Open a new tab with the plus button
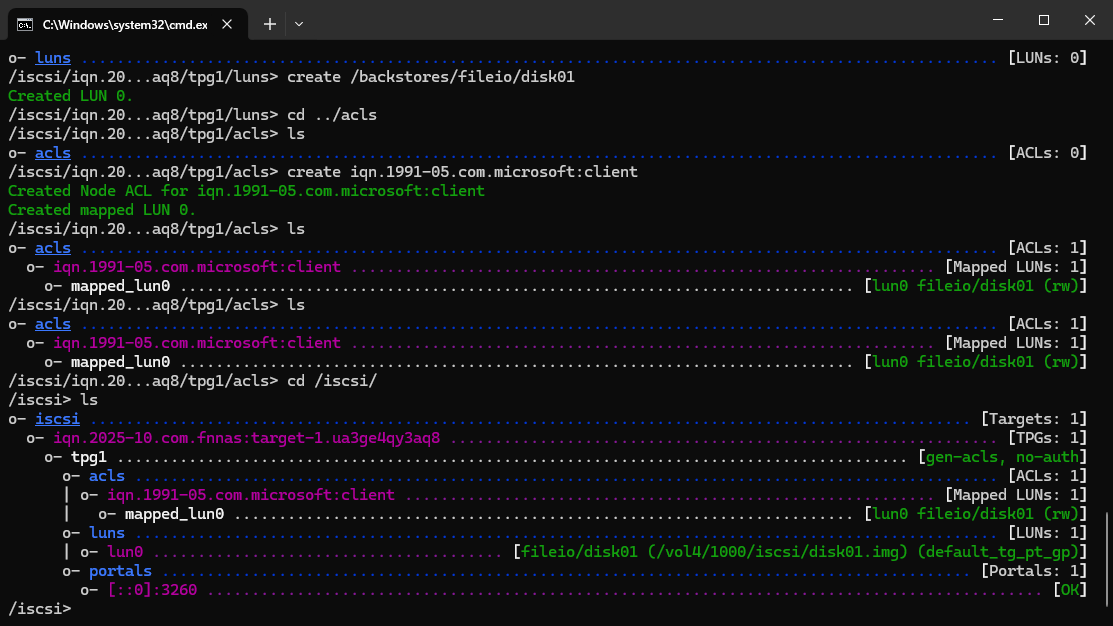This screenshot has height=626, width=1113. click(x=269, y=23)
